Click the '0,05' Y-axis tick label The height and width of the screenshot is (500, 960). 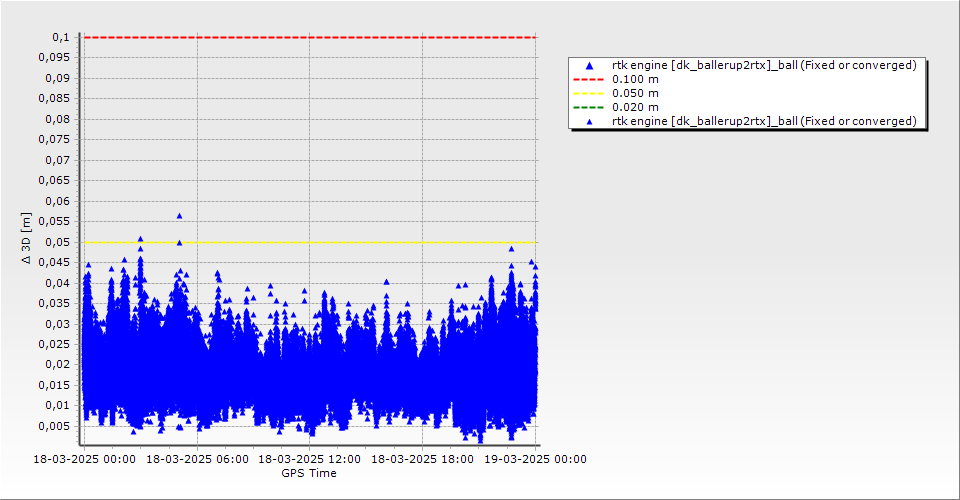pyautogui.click(x=58, y=242)
